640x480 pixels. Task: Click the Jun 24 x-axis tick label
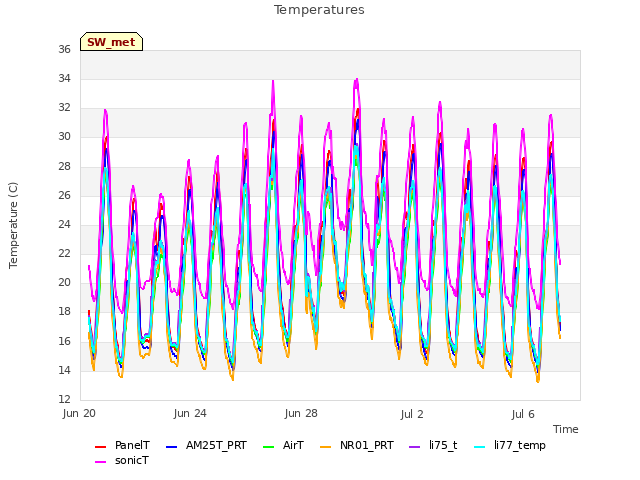coord(190,413)
